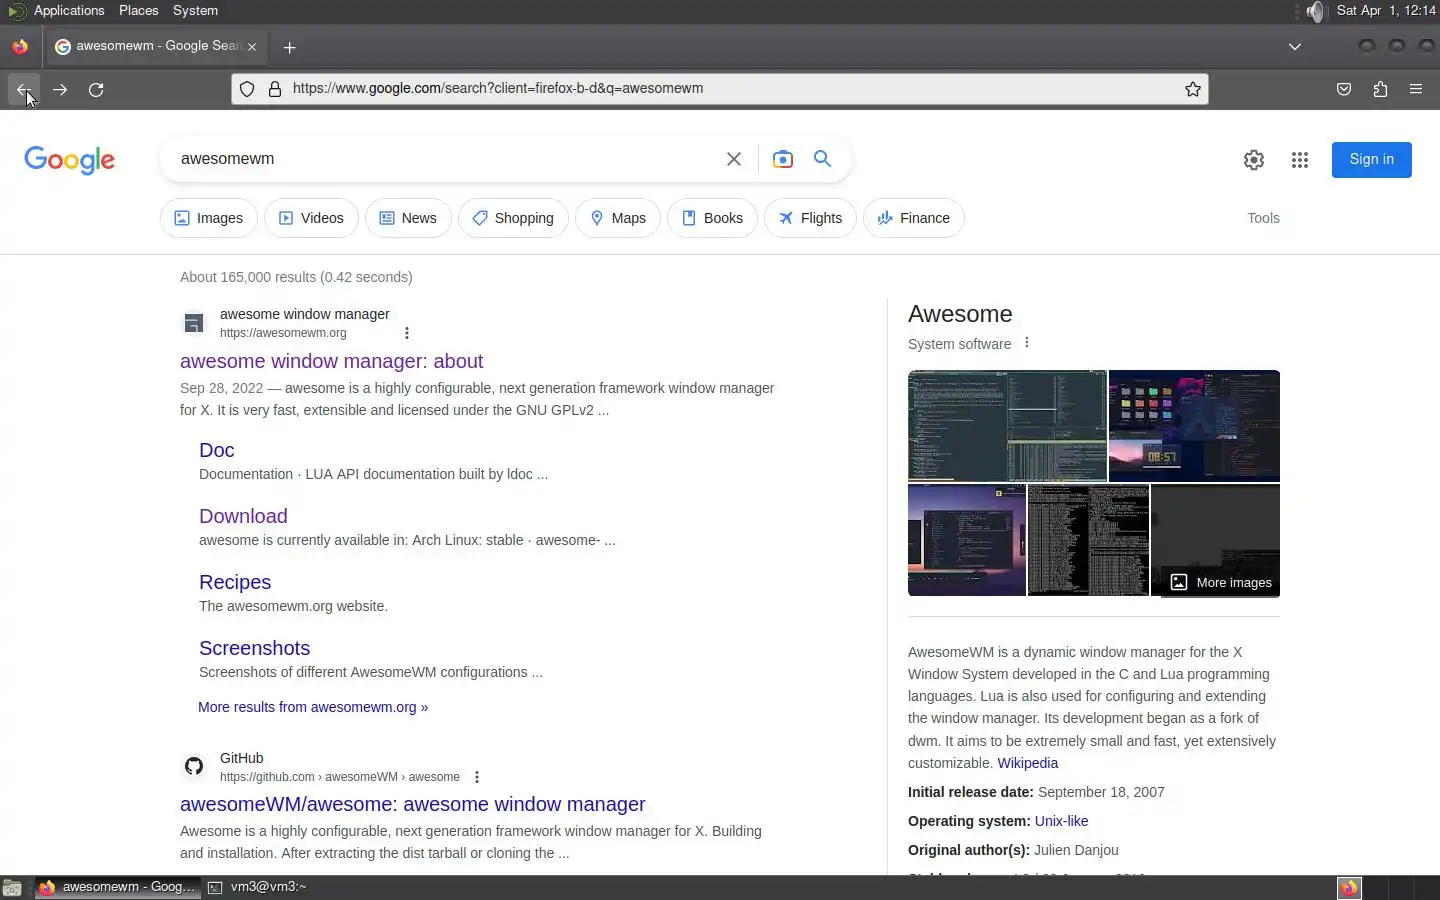Open the Unix-like operating system link
Viewport: 1440px width, 900px height.
pos(1061,821)
